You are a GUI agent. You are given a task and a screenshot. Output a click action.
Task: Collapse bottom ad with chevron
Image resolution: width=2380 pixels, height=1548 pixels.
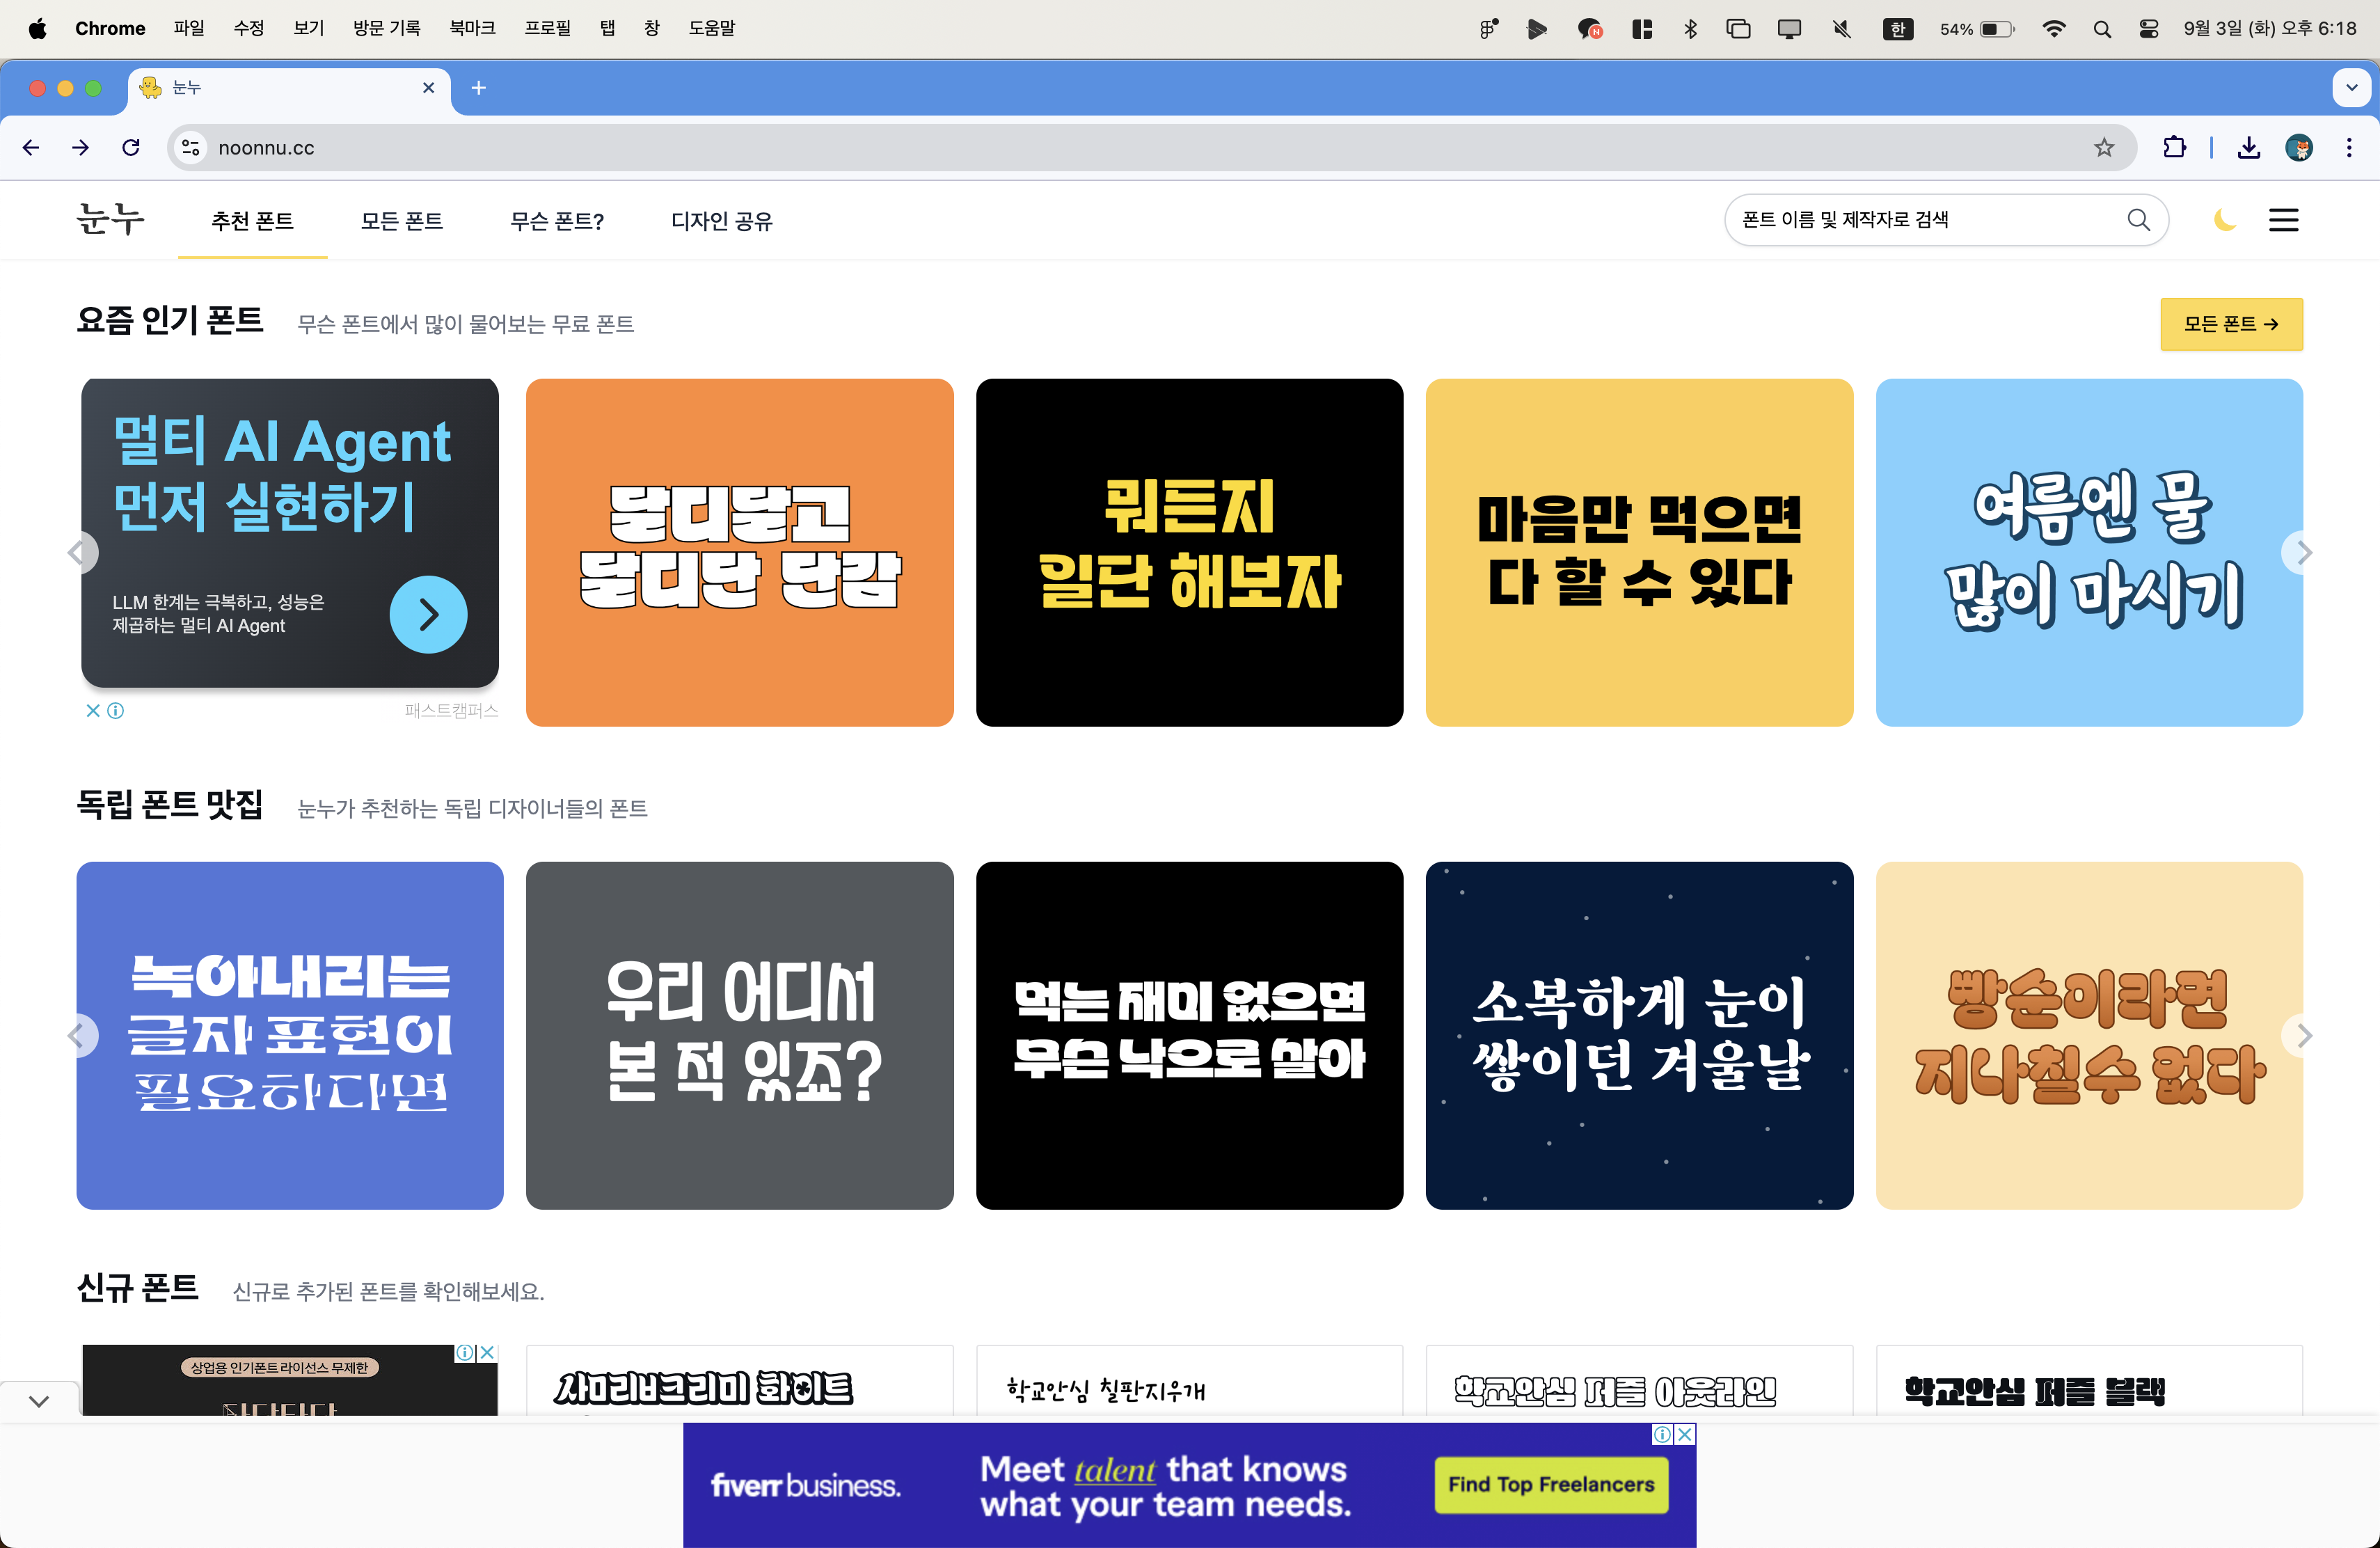click(39, 1401)
